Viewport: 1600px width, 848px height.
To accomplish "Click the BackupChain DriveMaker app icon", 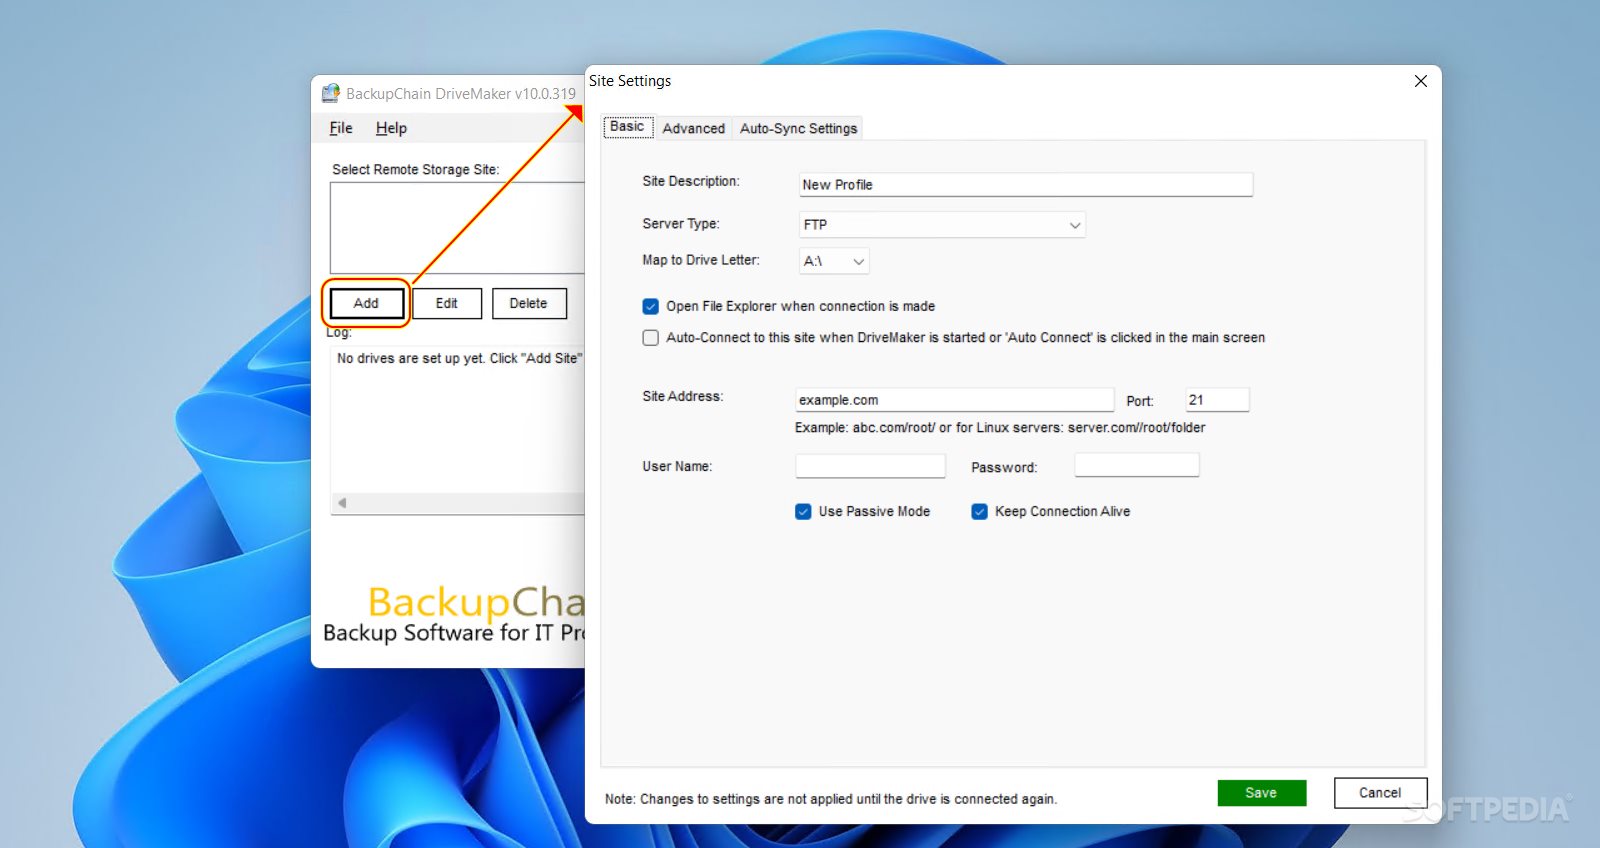I will [x=330, y=93].
